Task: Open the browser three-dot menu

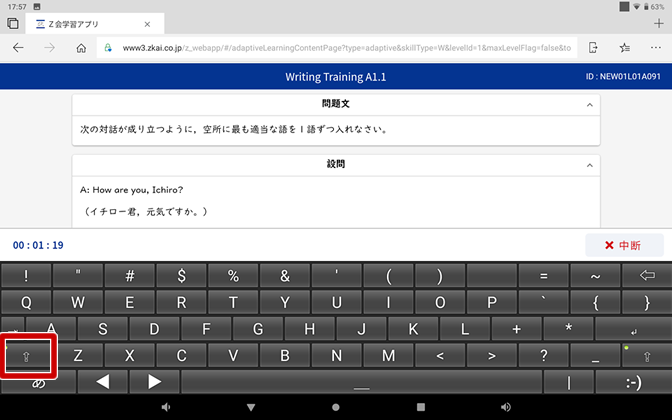Action: [656, 48]
